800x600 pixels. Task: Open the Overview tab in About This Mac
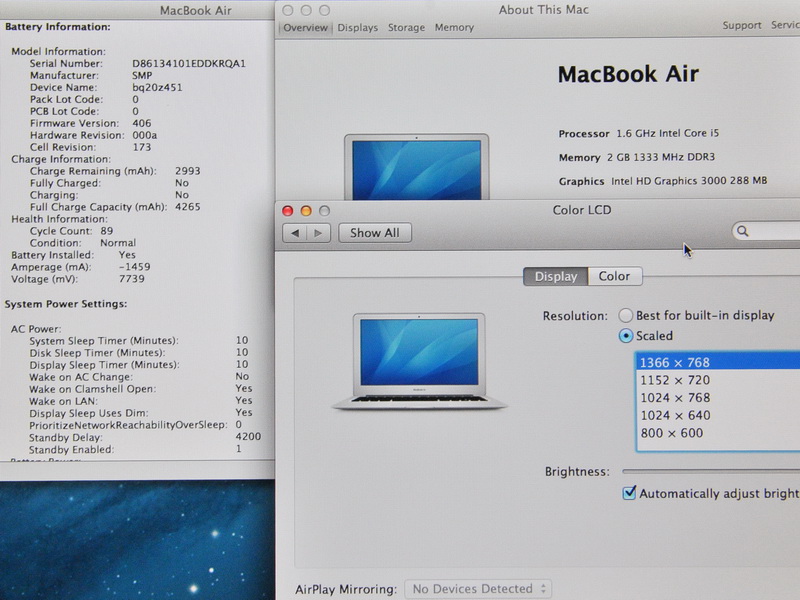[x=305, y=28]
